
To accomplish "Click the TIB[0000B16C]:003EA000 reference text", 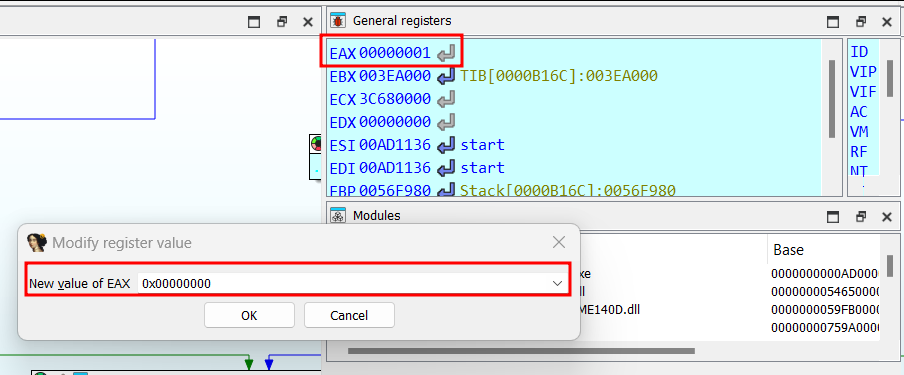I will point(558,76).
